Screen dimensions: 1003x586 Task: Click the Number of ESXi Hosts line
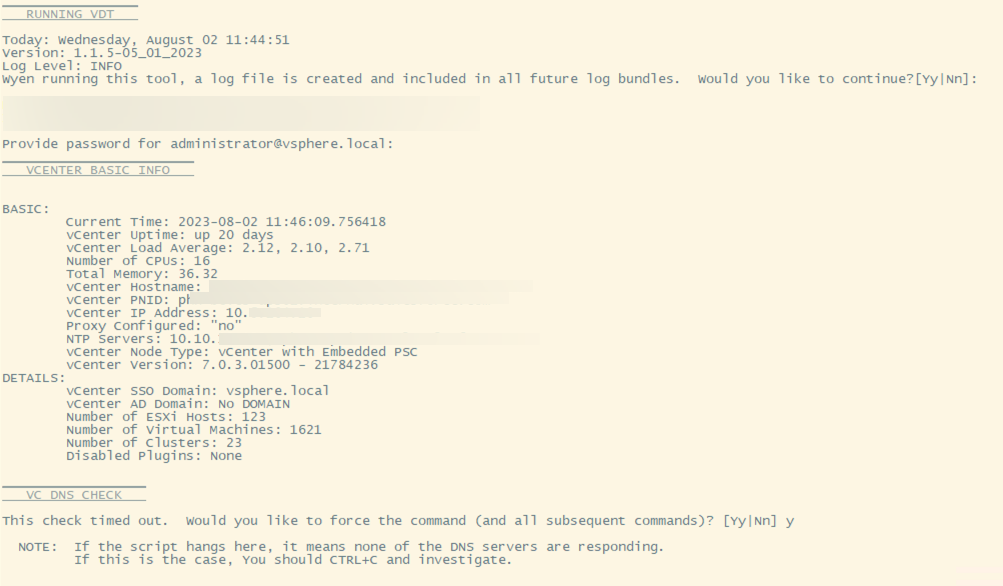165,417
